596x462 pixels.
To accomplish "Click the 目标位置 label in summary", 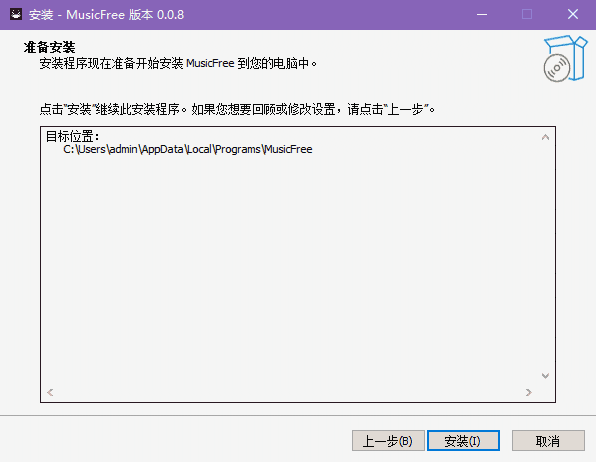I will point(72,136).
